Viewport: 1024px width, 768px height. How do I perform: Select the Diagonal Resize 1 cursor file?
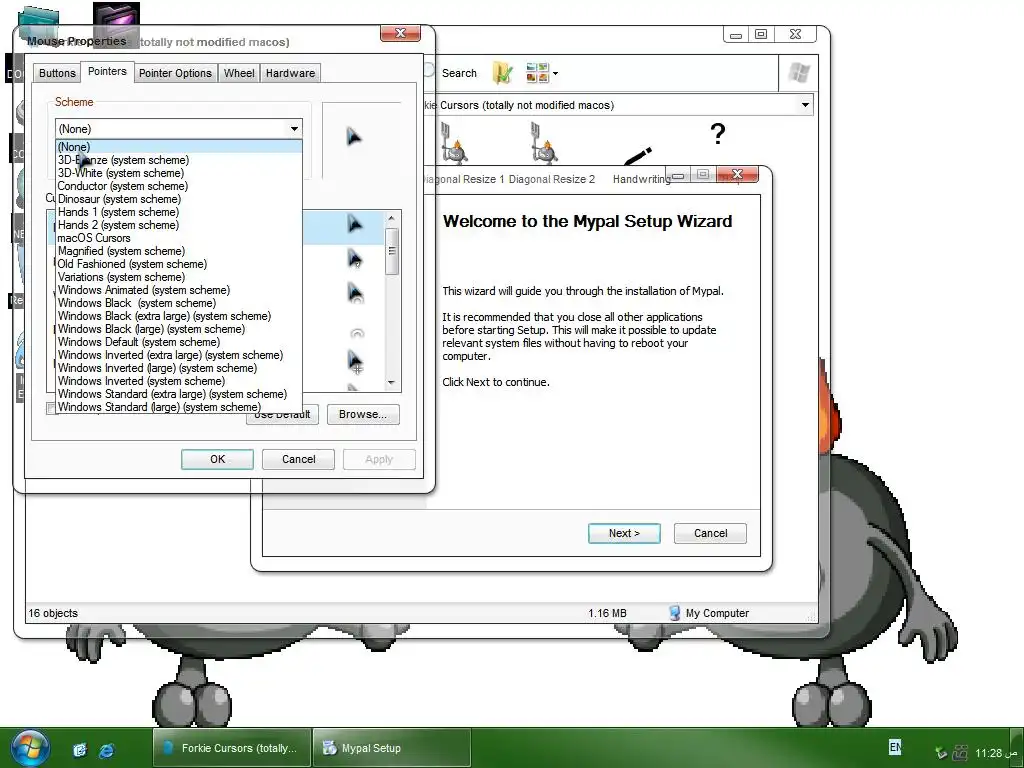pos(455,142)
